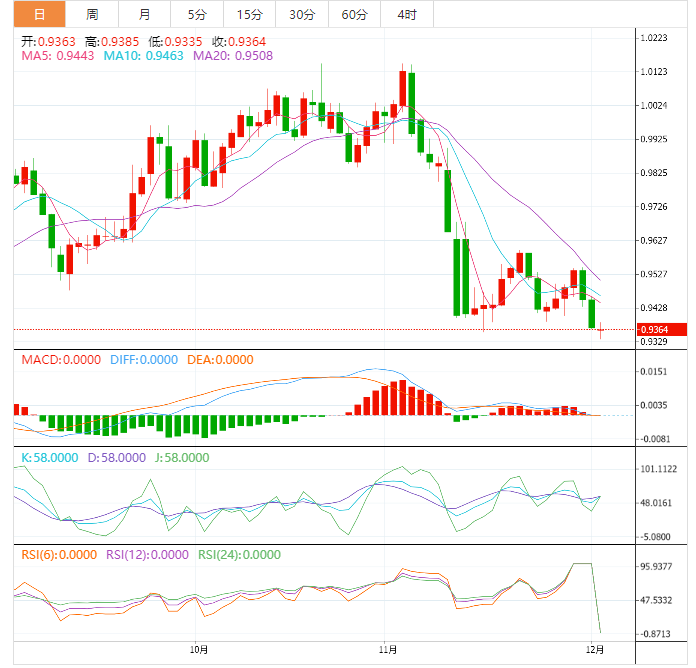Screen dimensions: 696x668
Task: Open the 5分 timeframe tab
Action: pyautogui.click(x=197, y=15)
